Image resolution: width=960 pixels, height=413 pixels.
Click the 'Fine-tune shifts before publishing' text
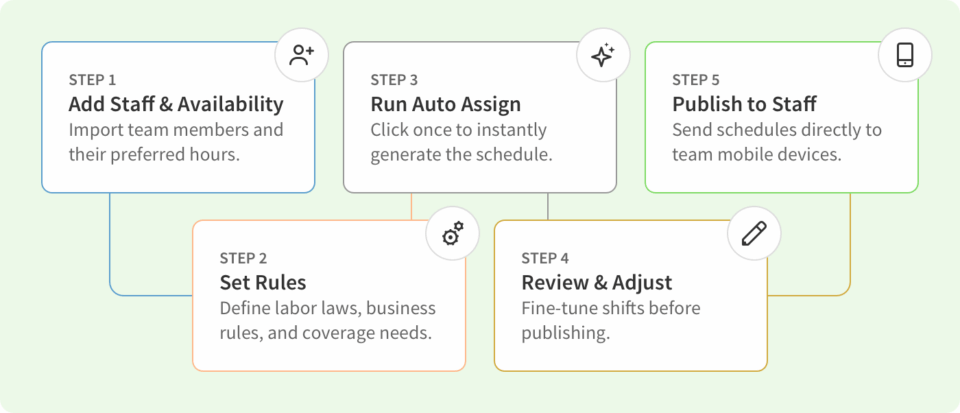pyautogui.click(x=610, y=321)
